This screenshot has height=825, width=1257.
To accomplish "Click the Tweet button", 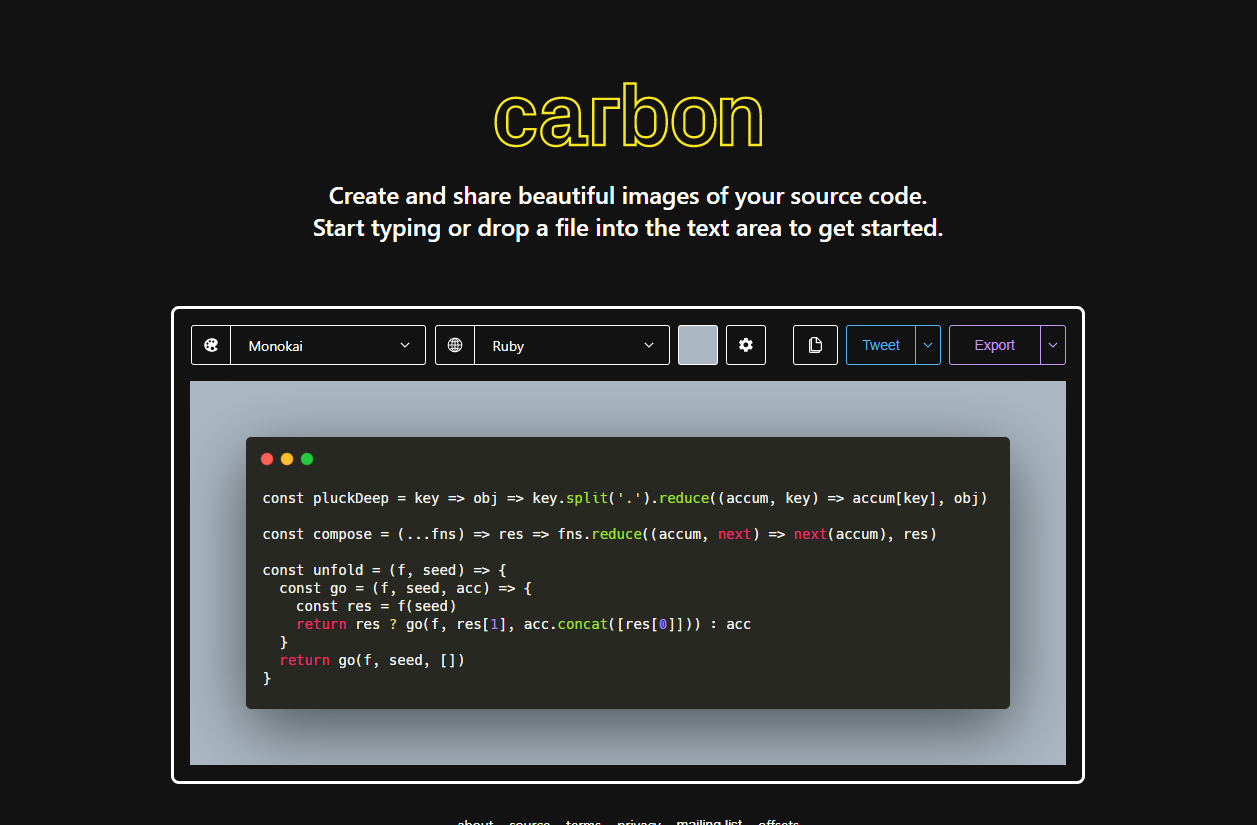I will 881,345.
